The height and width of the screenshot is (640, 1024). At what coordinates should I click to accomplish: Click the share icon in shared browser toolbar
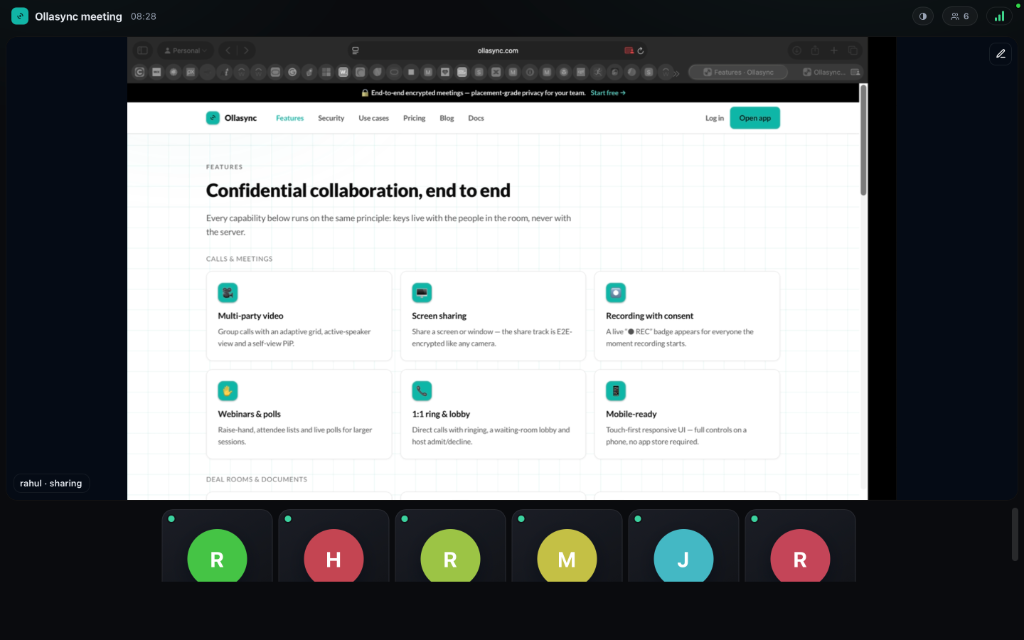pyautogui.click(x=815, y=50)
